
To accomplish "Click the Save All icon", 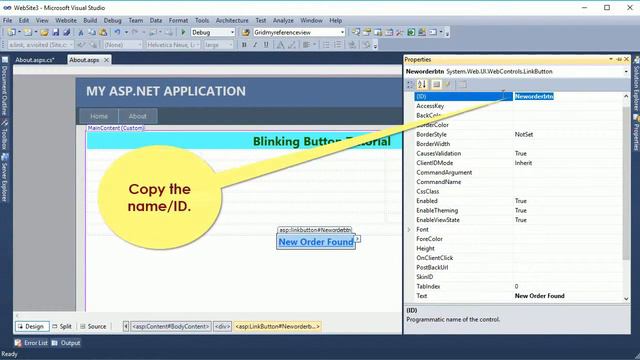I will coord(67,32).
